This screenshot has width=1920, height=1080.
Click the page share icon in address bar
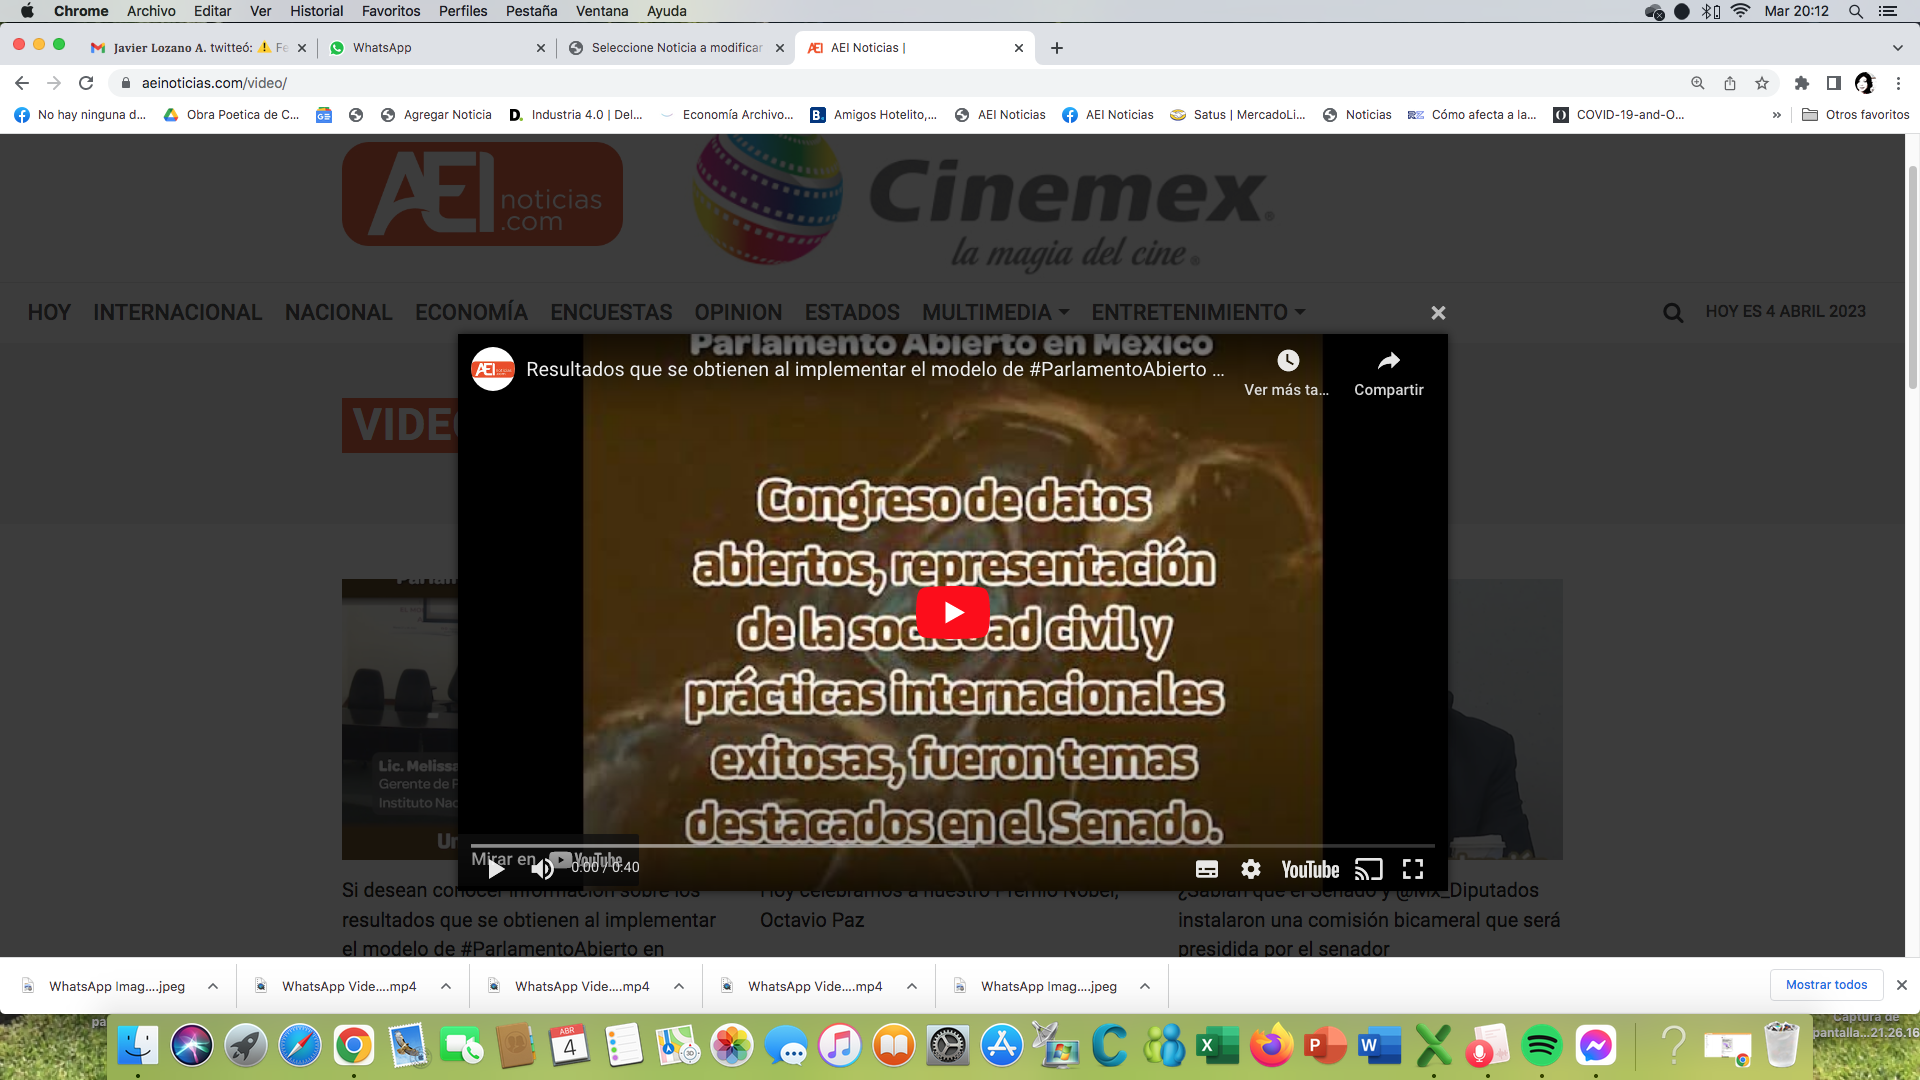[x=1730, y=83]
